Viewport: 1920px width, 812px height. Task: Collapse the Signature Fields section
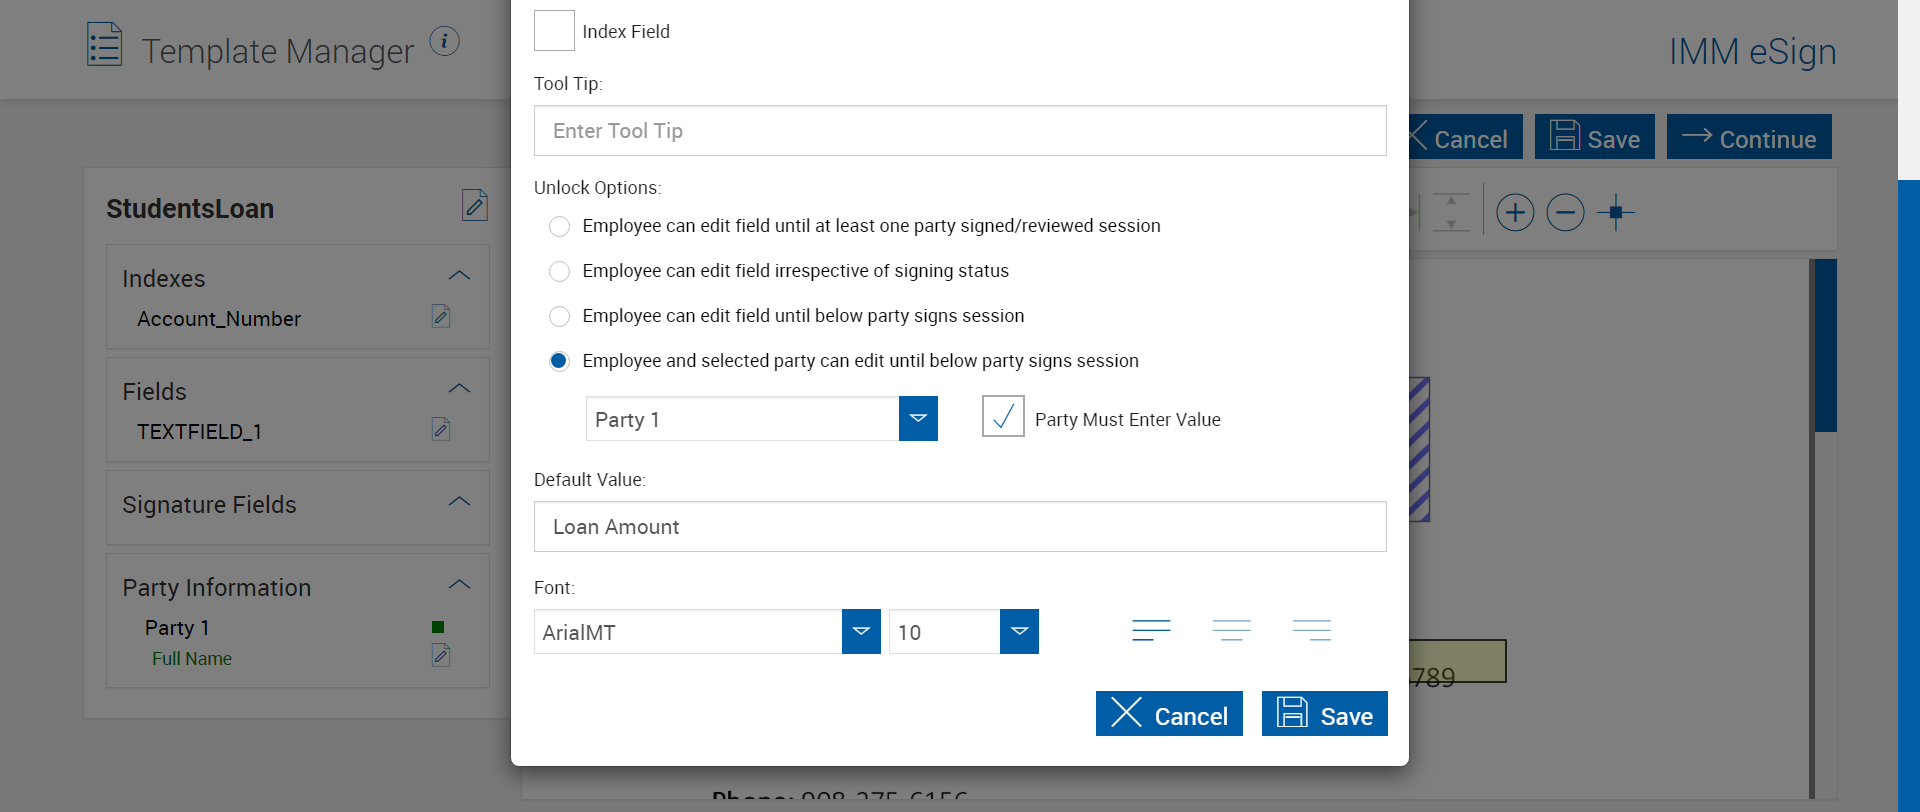459,502
